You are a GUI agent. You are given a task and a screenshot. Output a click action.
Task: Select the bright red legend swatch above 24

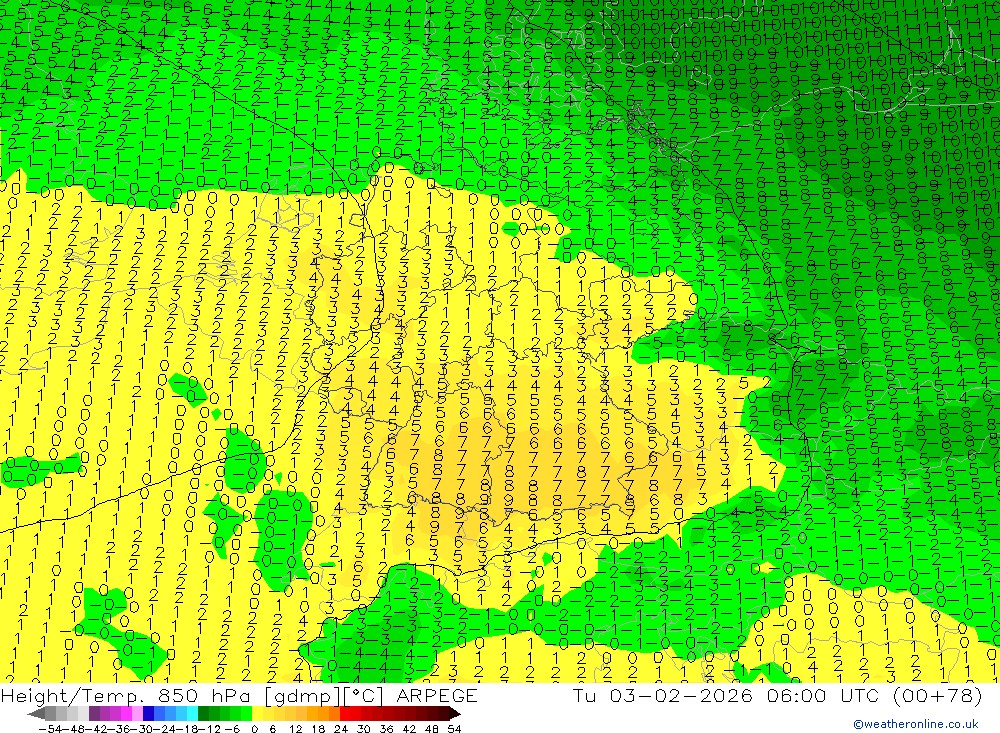tap(345, 714)
